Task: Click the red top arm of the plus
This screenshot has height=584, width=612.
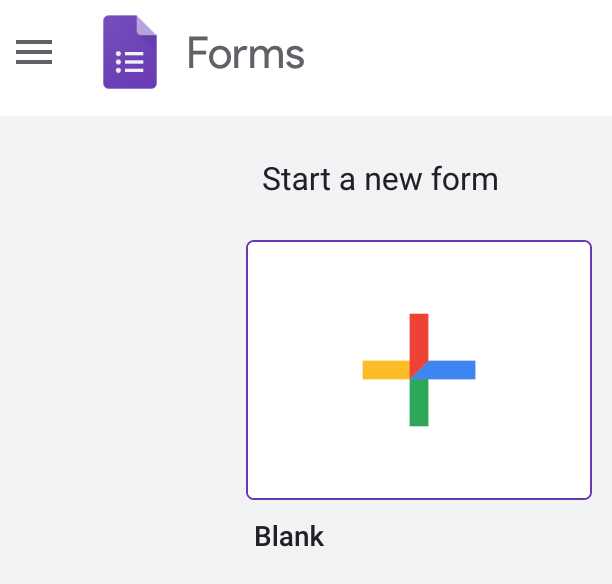Action: (x=419, y=336)
